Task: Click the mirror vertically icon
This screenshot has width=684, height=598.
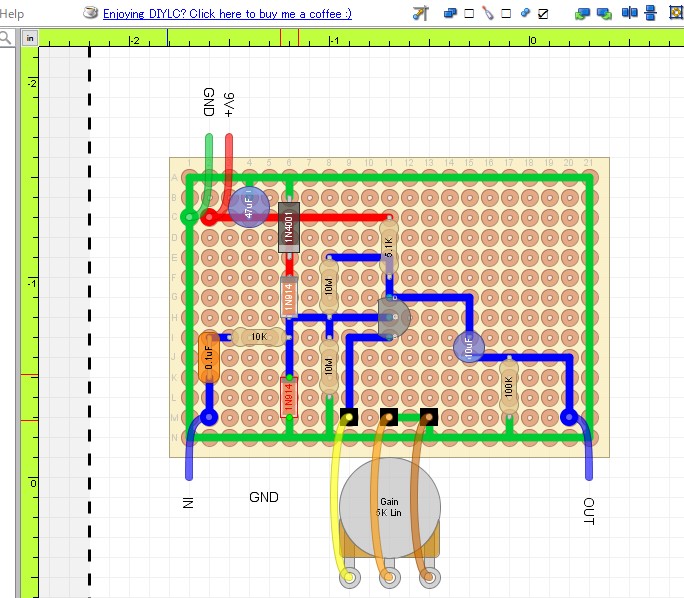Action: tap(650, 13)
